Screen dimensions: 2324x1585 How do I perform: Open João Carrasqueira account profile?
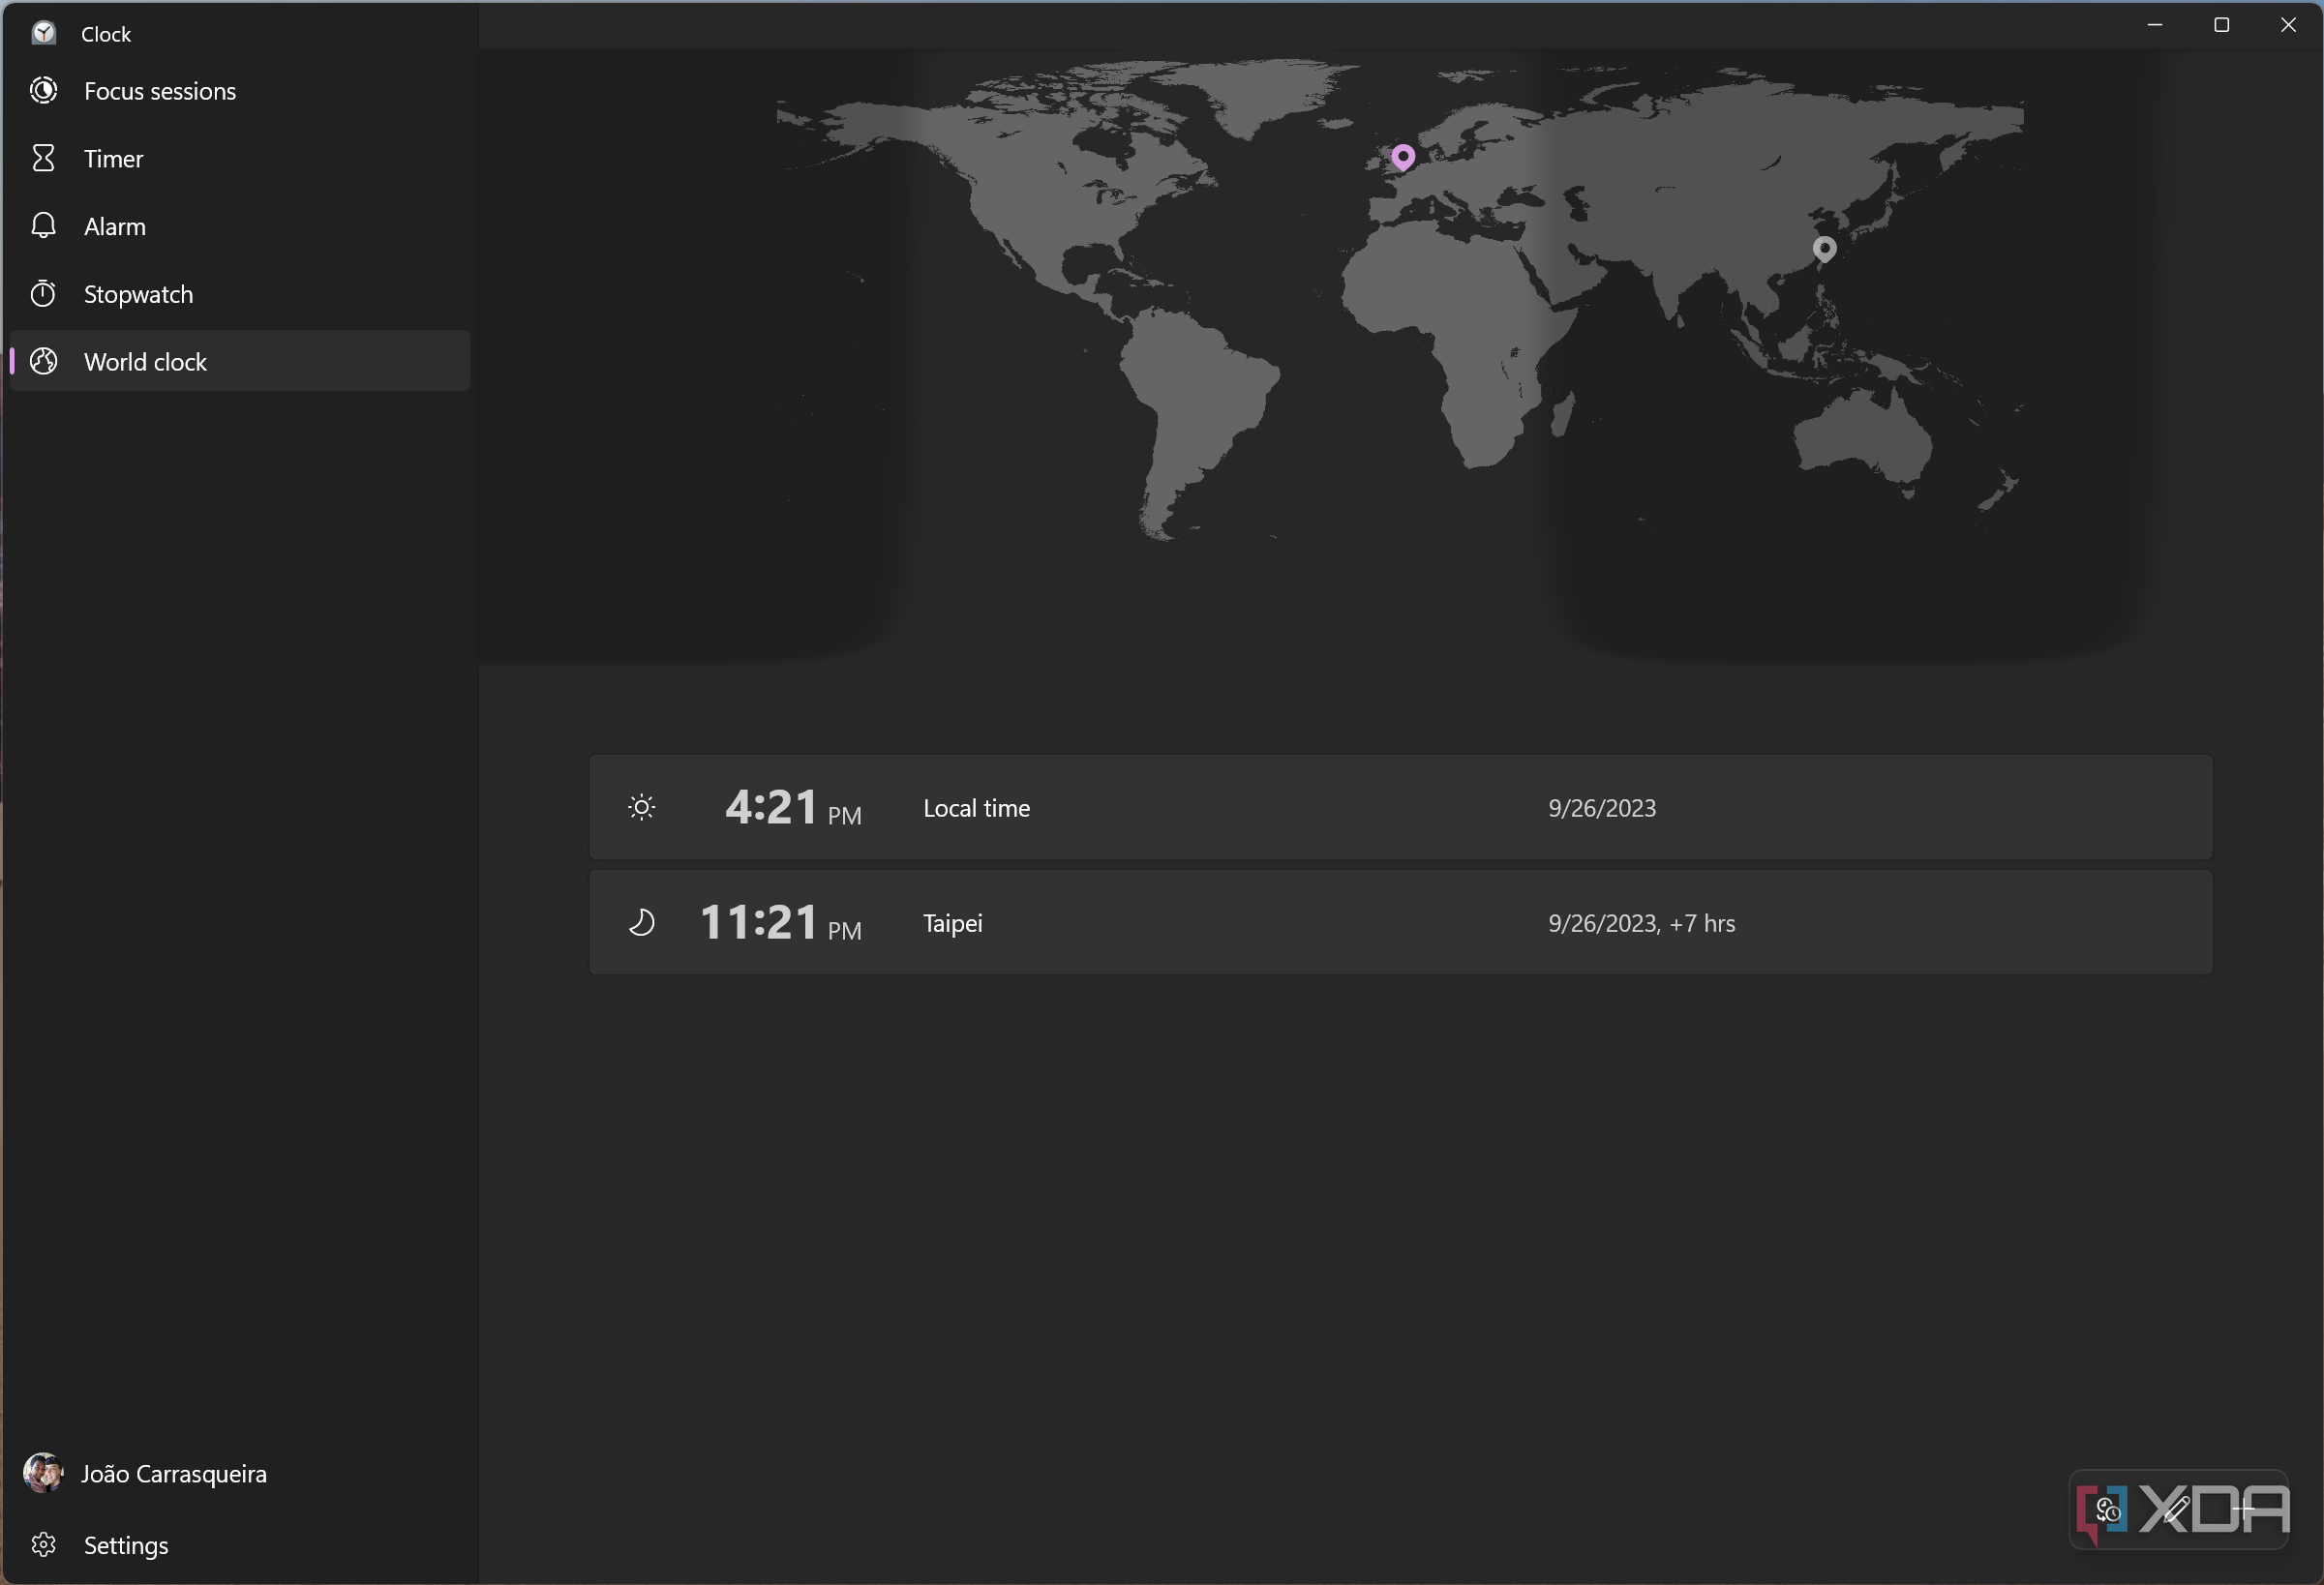(174, 1474)
